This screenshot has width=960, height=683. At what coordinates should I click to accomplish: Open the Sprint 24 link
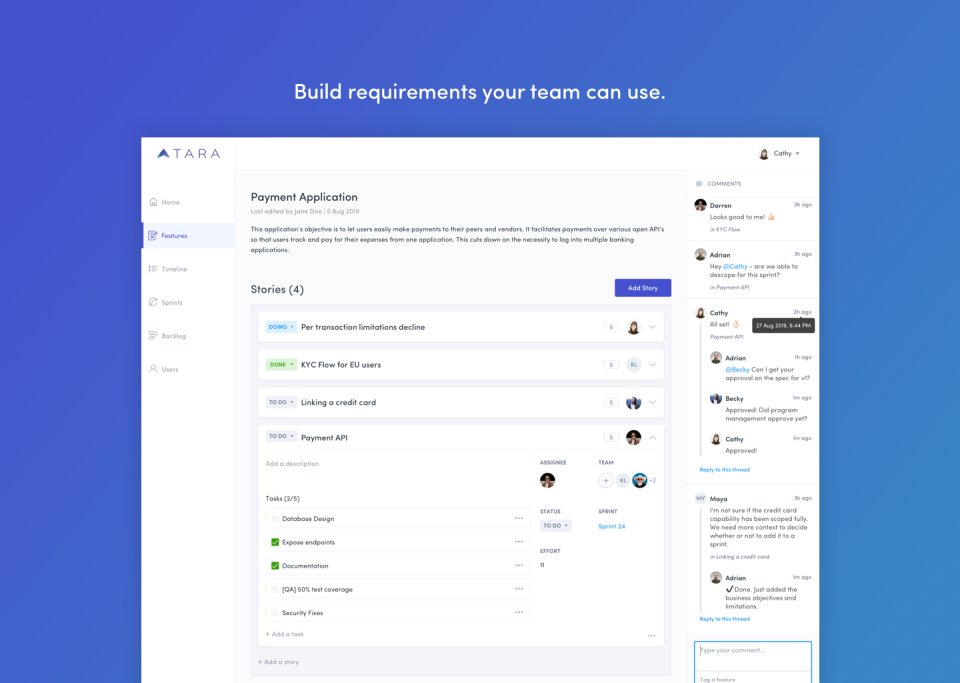[612, 526]
